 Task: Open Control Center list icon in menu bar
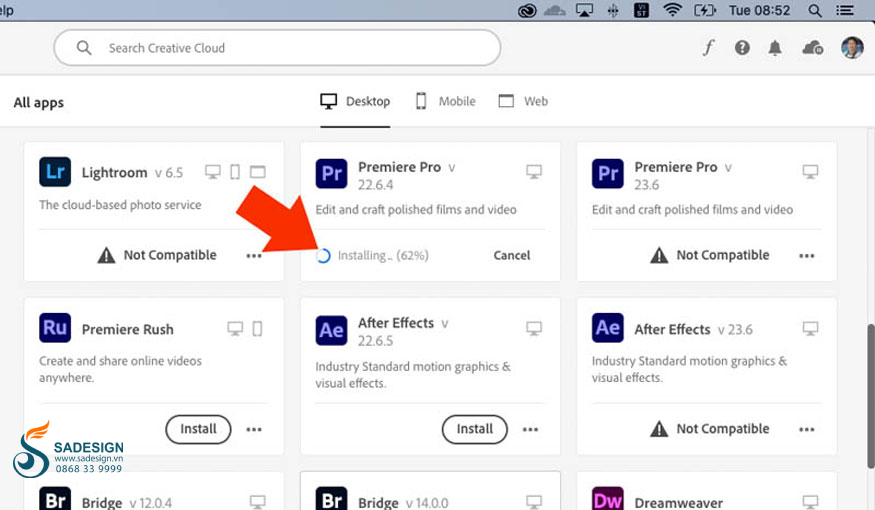coord(844,10)
